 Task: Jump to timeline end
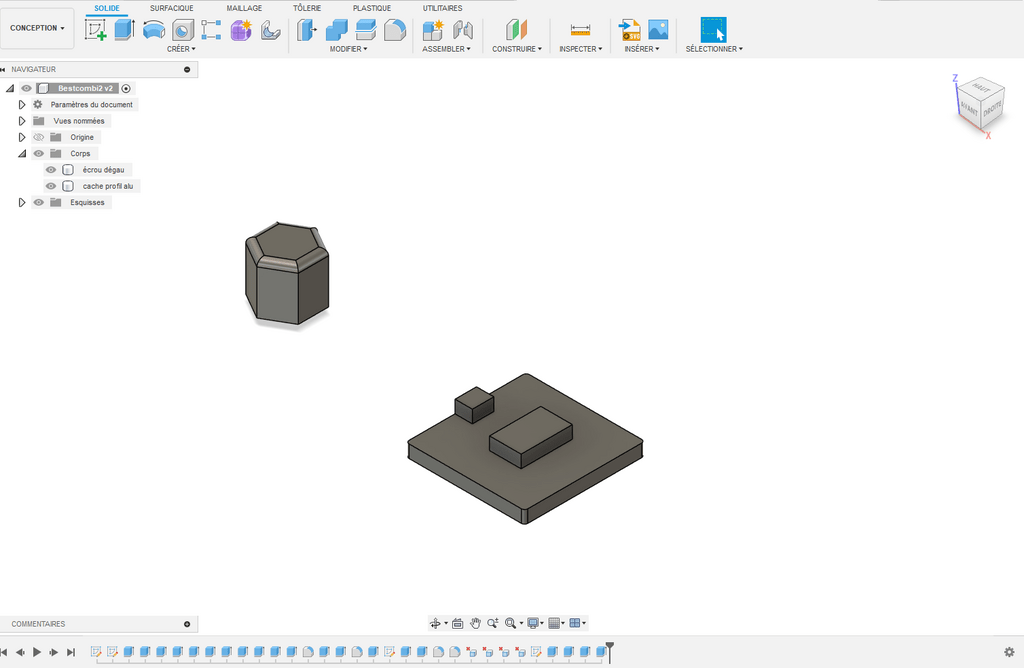[x=71, y=652]
